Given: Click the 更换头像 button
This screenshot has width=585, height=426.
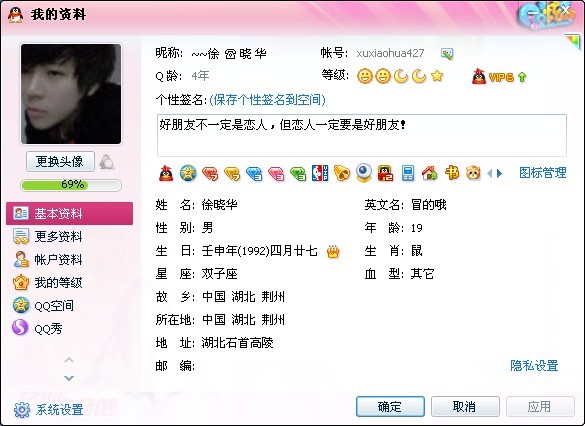Looking at the screenshot, I should (60, 162).
